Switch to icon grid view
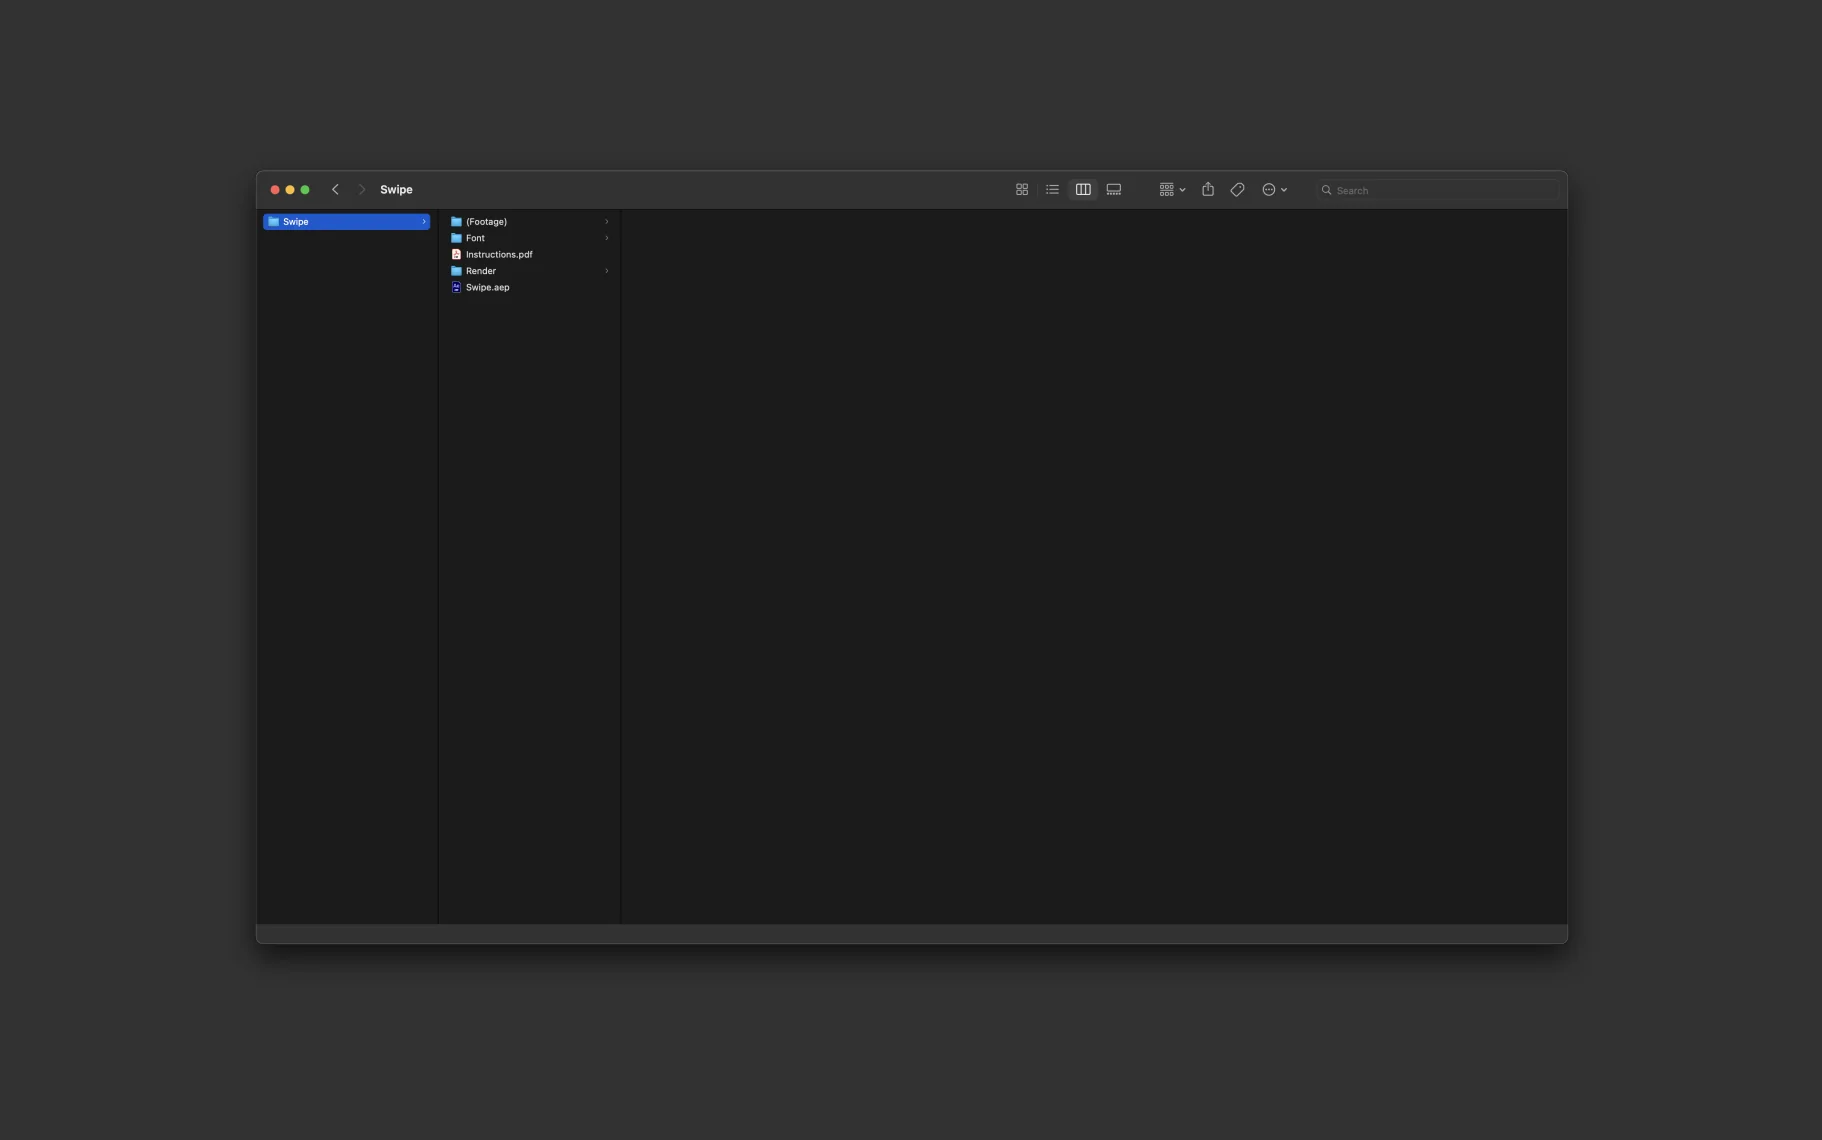 (x=1021, y=190)
